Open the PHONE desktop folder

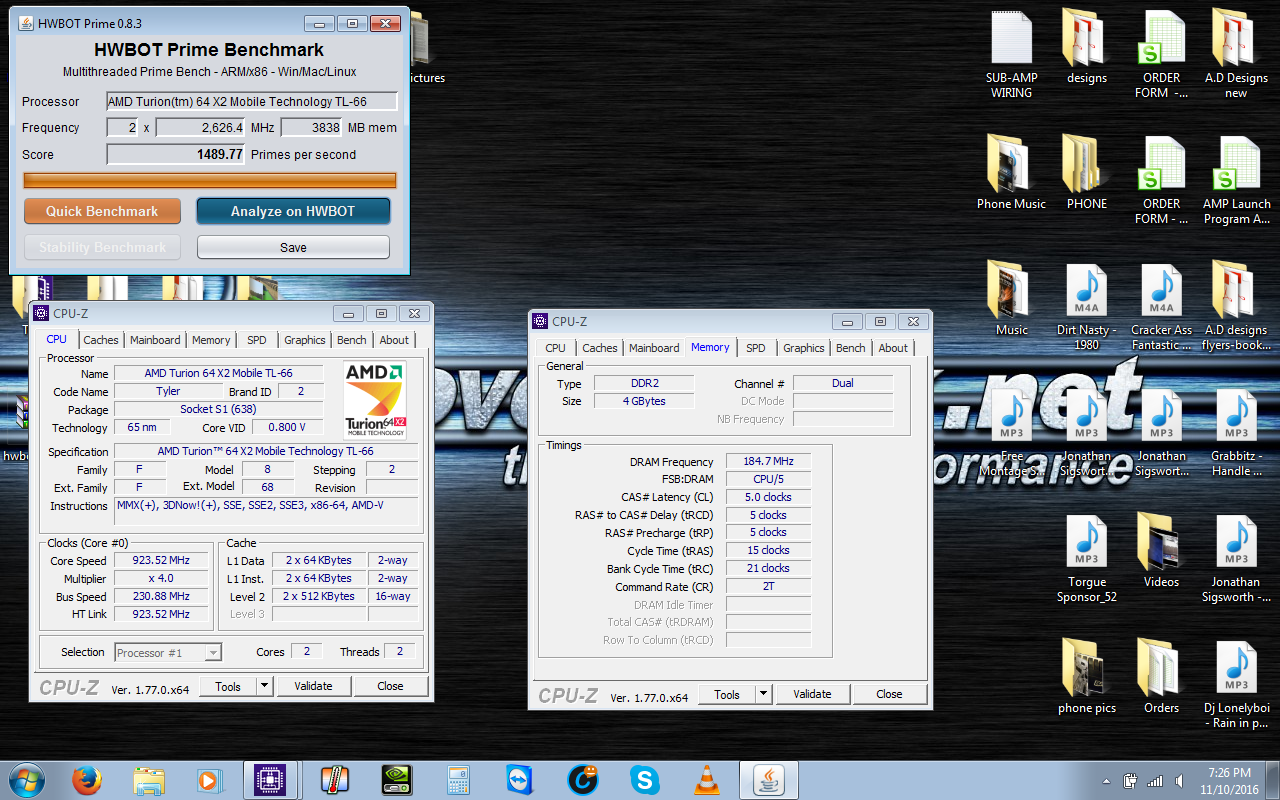tap(1087, 174)
